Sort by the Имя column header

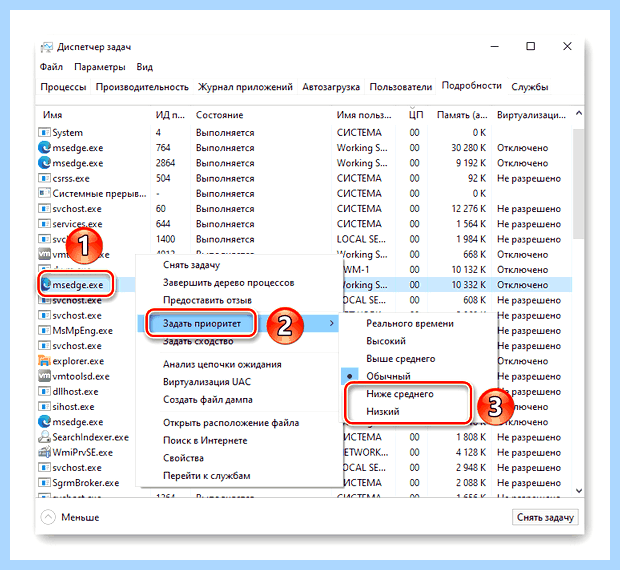pos(53,115)
